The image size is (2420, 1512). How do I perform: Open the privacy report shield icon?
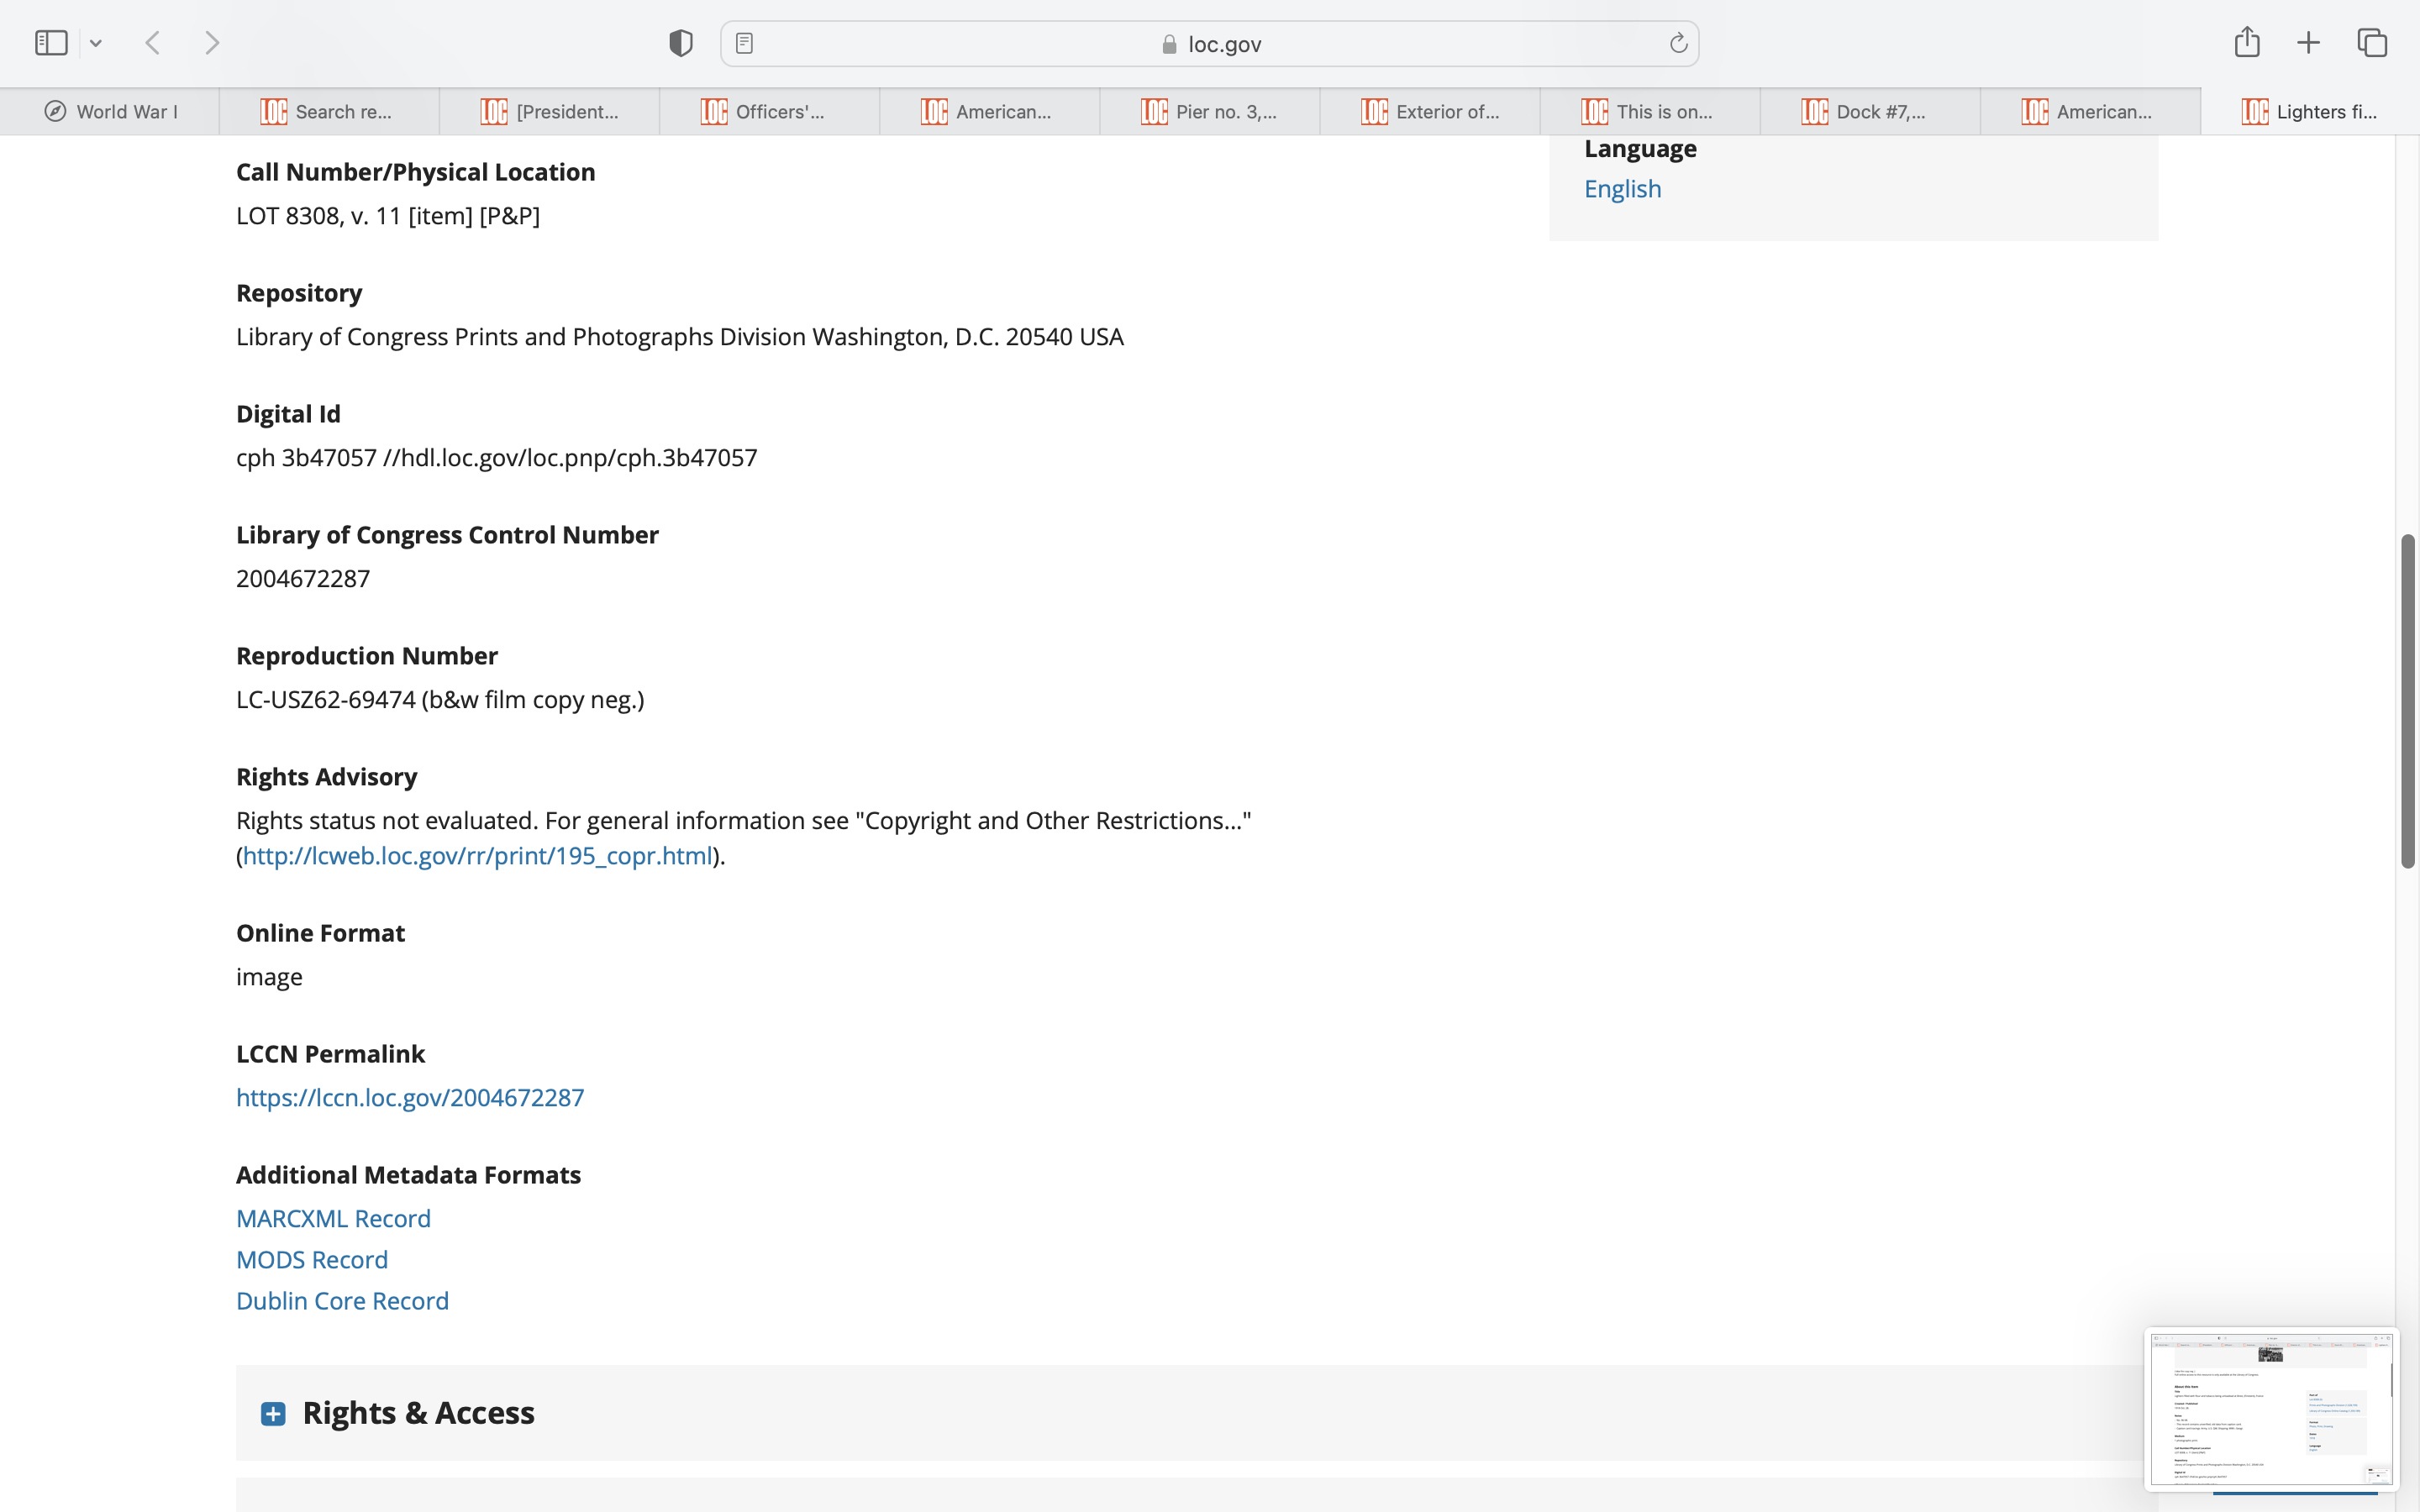(x=680, y=43)
